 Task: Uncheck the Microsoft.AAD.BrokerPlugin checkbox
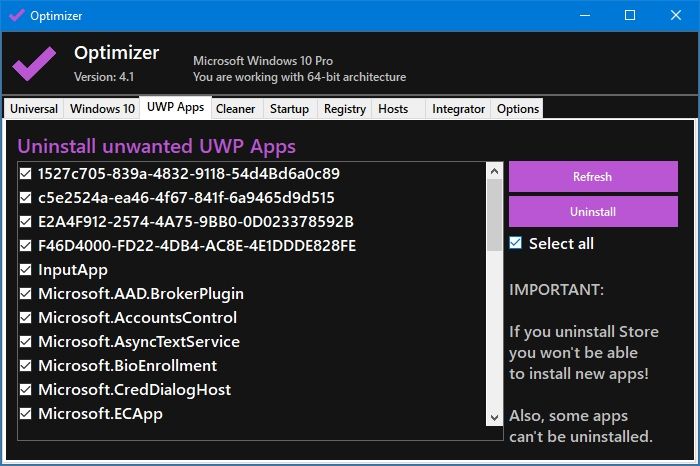(26, 294)
